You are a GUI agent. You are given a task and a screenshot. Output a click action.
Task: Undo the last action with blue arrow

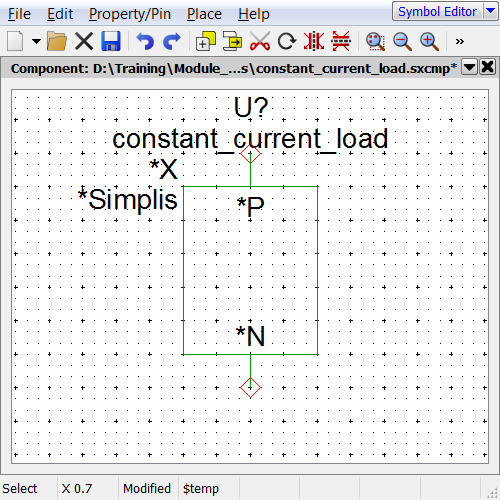click(x=145, y=41)
